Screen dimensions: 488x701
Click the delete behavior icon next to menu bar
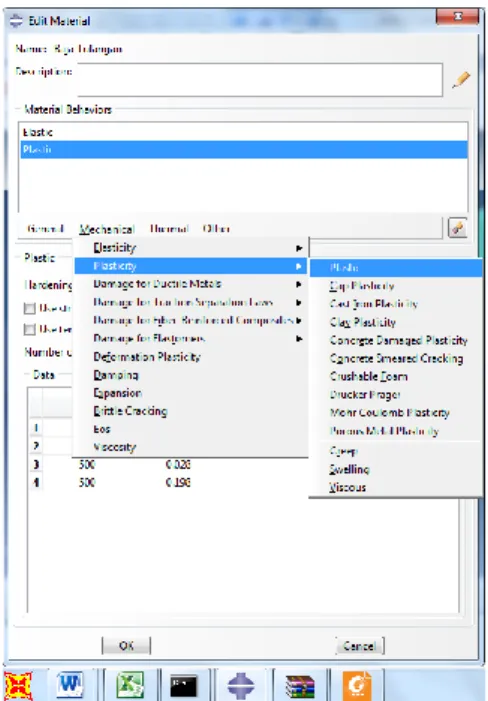(x=458, y=228)
